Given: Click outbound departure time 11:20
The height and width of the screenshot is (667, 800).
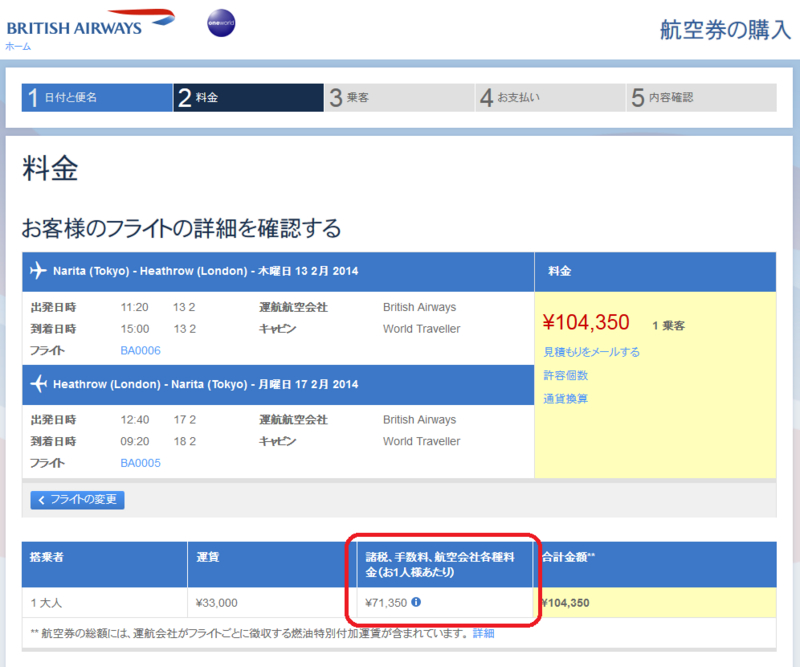Looking at the screenshot, I should pyautogui.click(x=135, y=307).
